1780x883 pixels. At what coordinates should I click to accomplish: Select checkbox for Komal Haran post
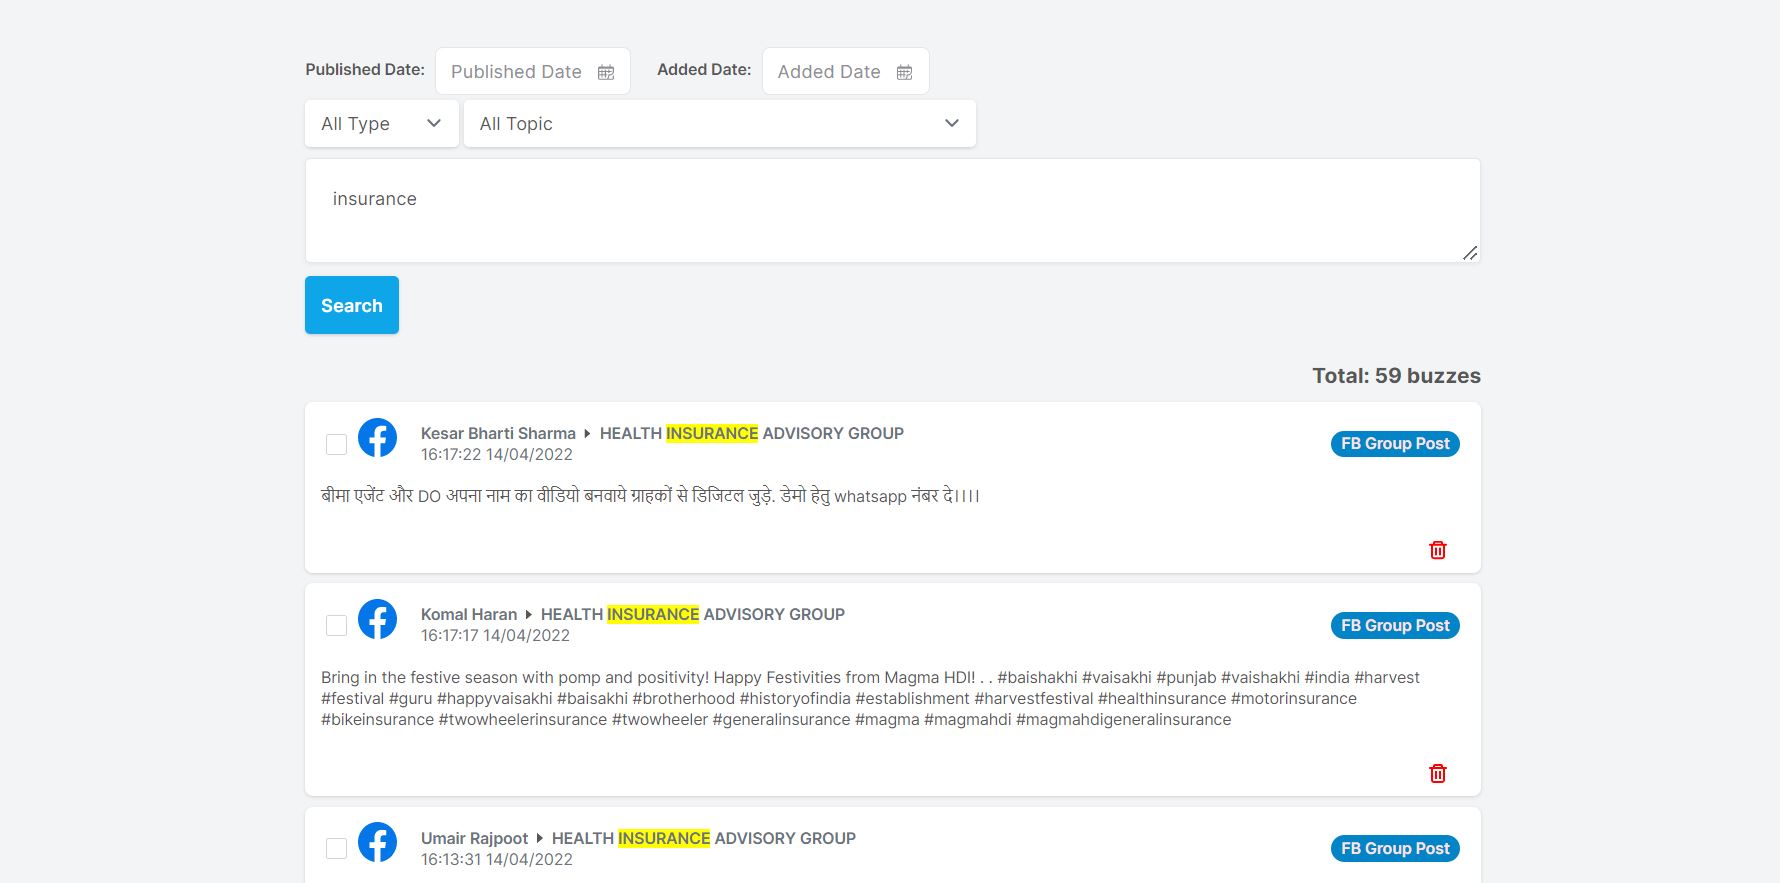(x=337, y=625)
